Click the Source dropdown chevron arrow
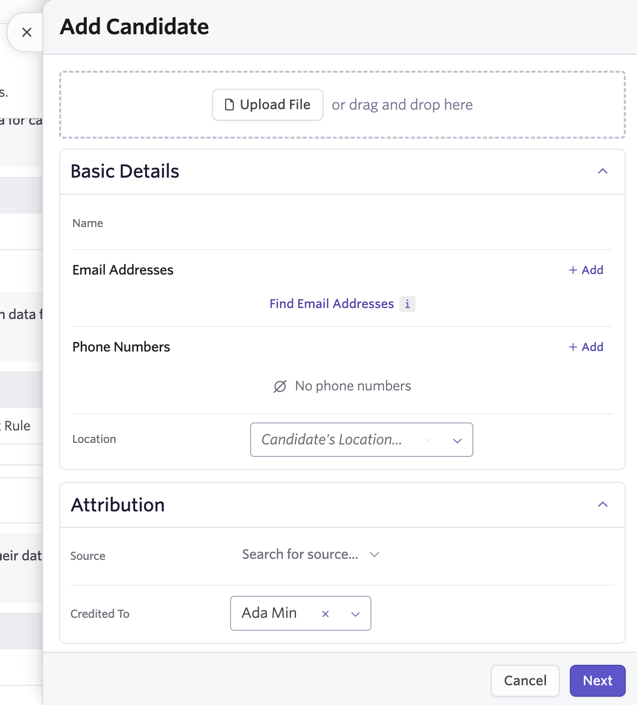Viewport: 637px width, 705px height. pos(374,555)
